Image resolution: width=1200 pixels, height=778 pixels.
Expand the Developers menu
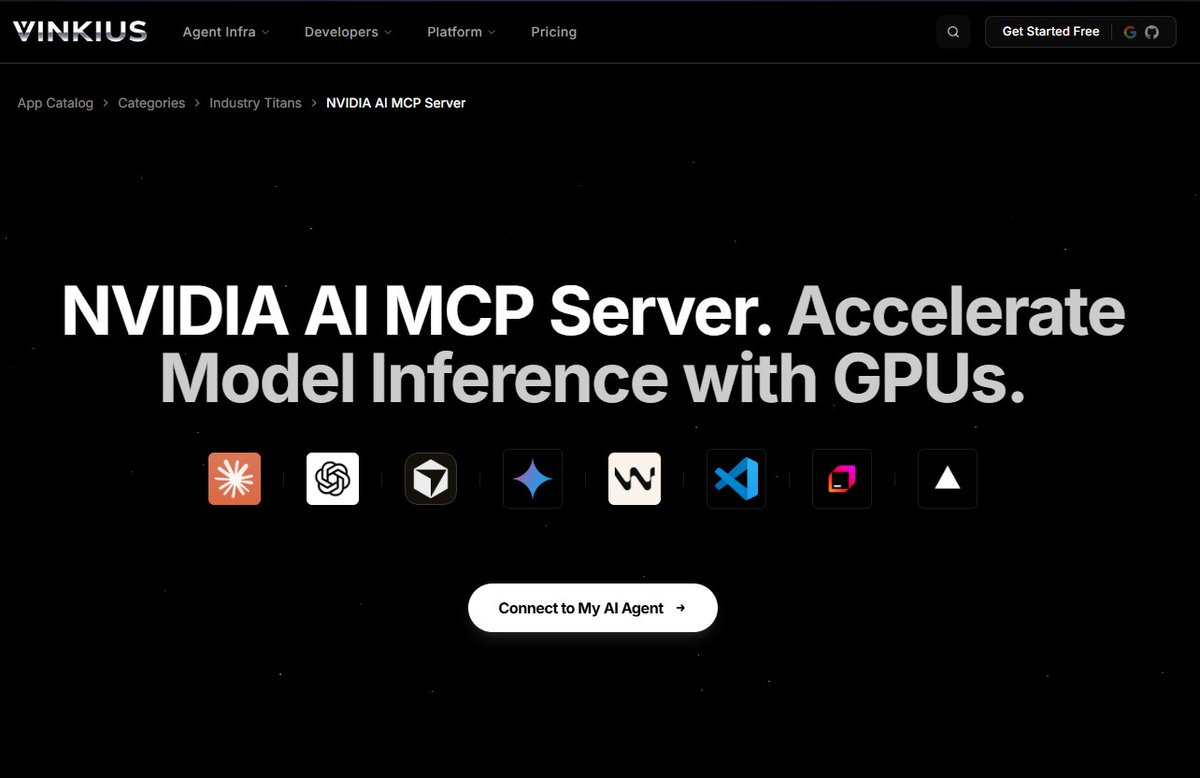[348, 32]
